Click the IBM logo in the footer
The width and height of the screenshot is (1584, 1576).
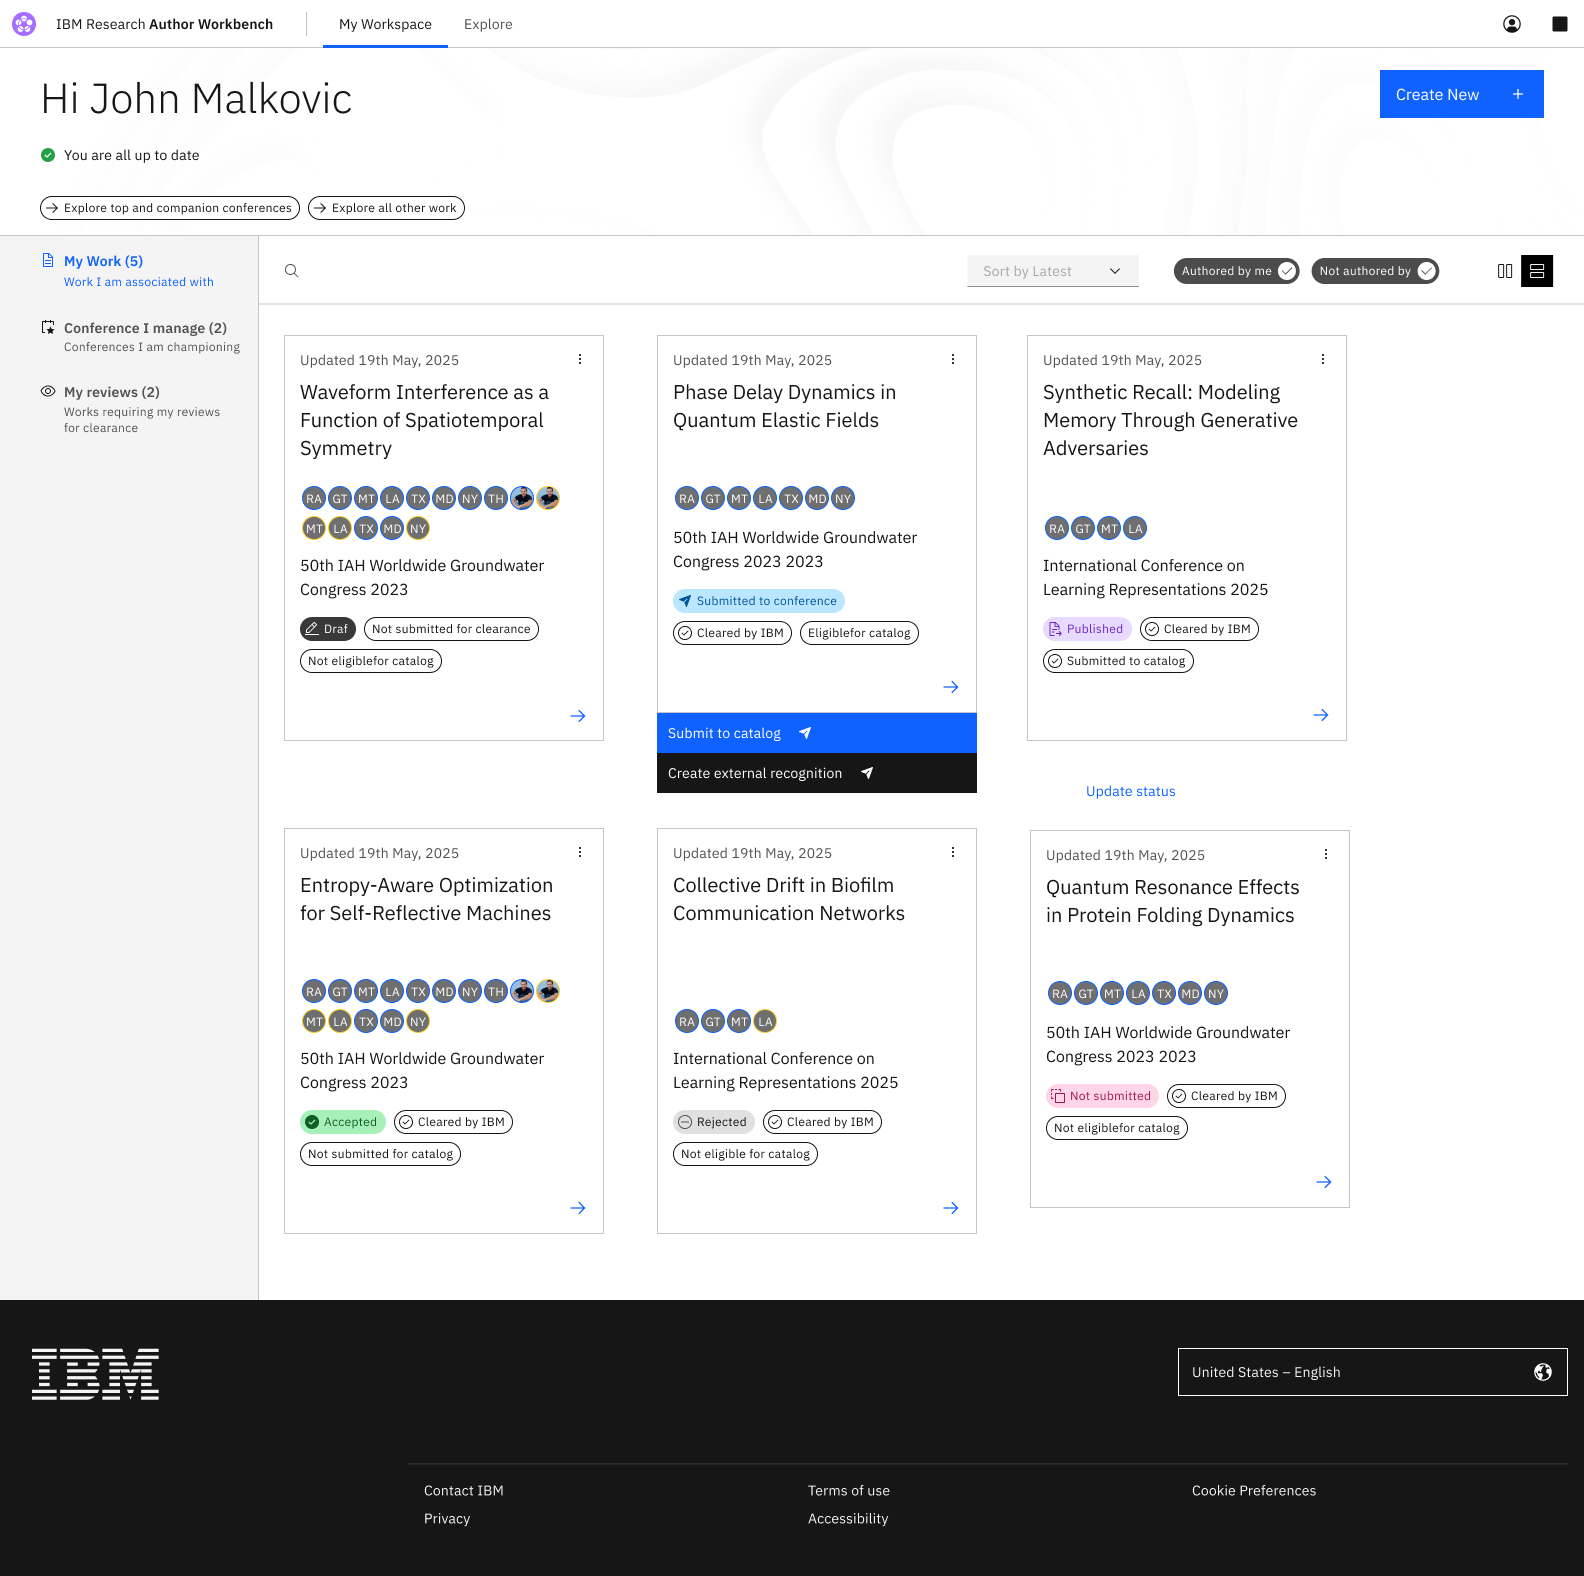95,1374
